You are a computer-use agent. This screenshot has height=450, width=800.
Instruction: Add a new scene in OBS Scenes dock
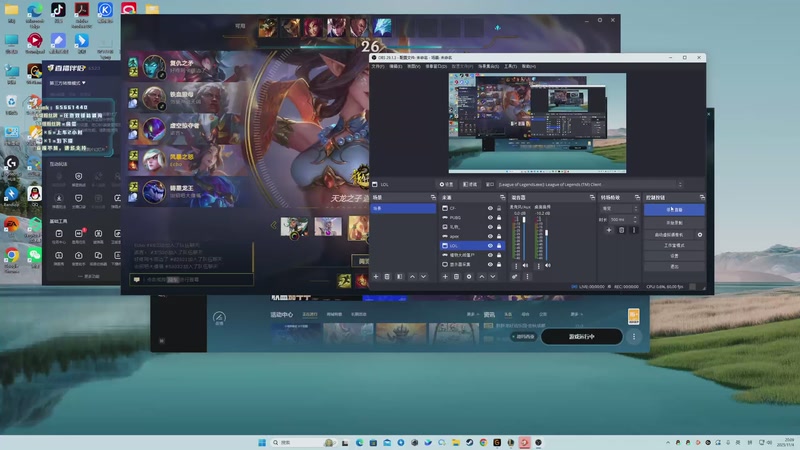[x=376, y=277]
